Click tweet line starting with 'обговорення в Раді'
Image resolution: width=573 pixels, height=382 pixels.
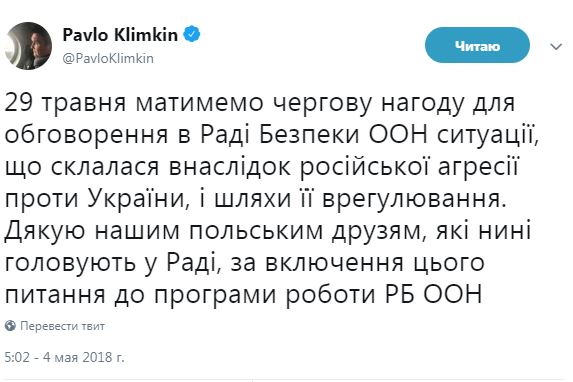pyautogui.click(x=272, y=135)
